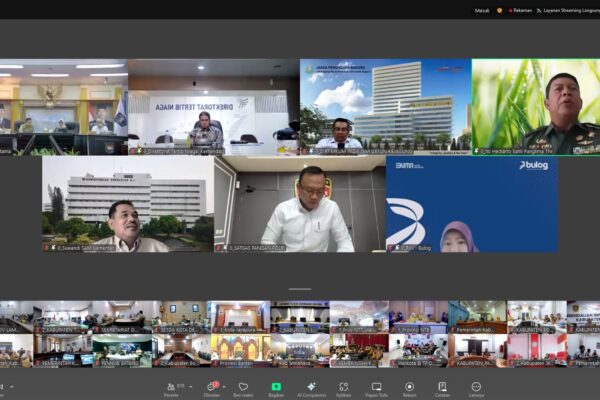Image resolution: width=600 pixels, height=400 pixels.
Task: Expand the audio options arrow at left
Action: (11, 387)
